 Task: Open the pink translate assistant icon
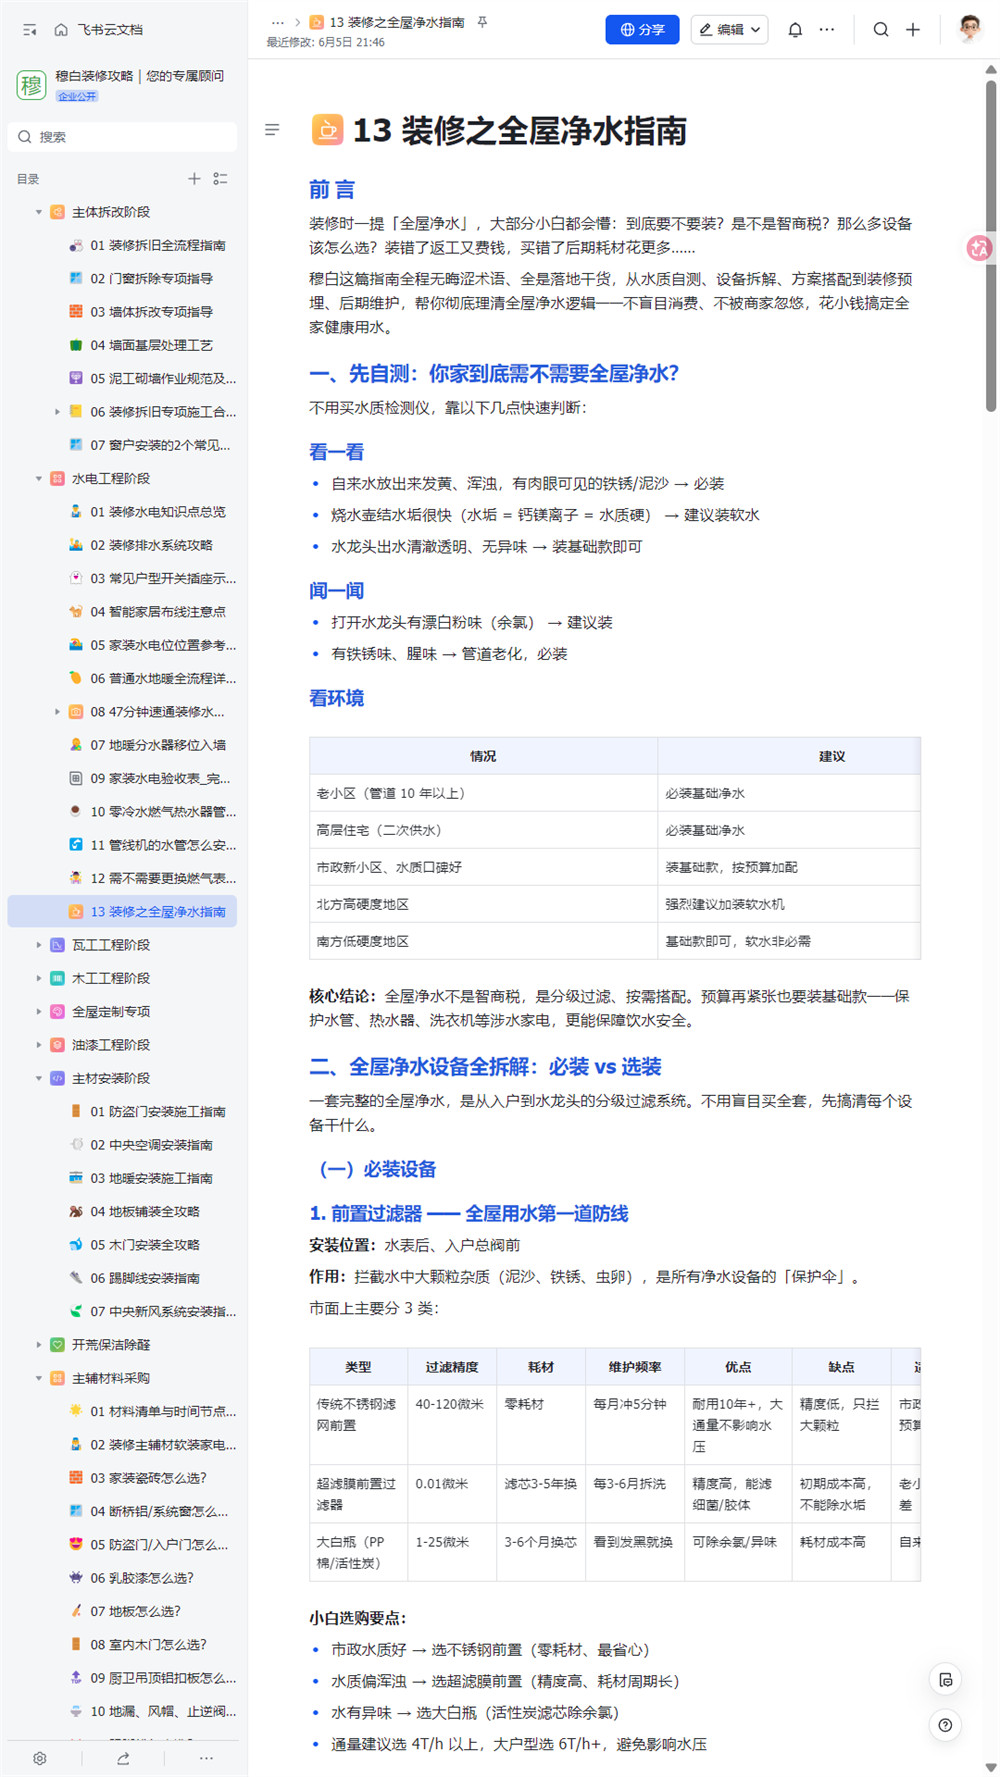pyautogui.click(x=979, y=248)
